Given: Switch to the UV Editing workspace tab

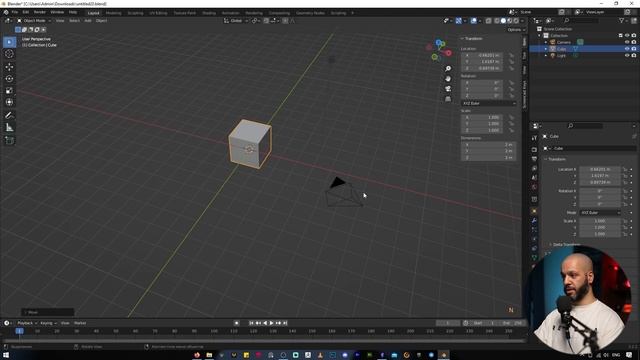Looking at the screenshot, I should click(158, 13).
